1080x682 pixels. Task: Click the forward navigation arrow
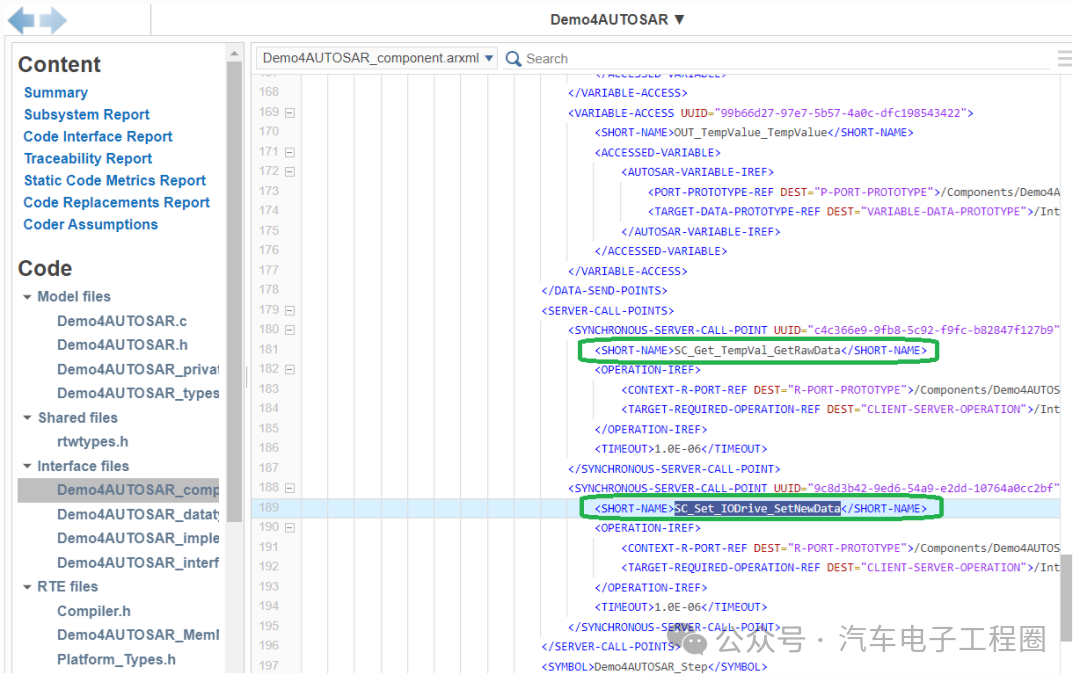[53, 20]
